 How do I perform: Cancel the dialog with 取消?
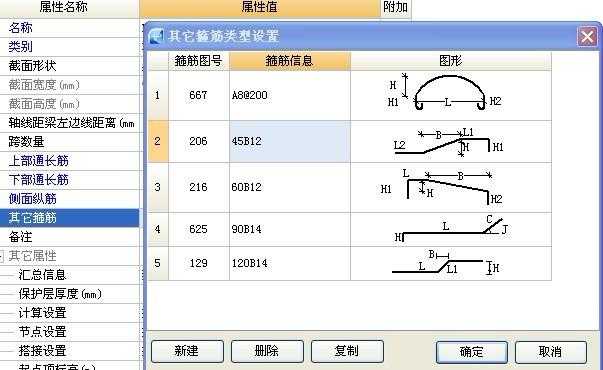pos(550,352)
